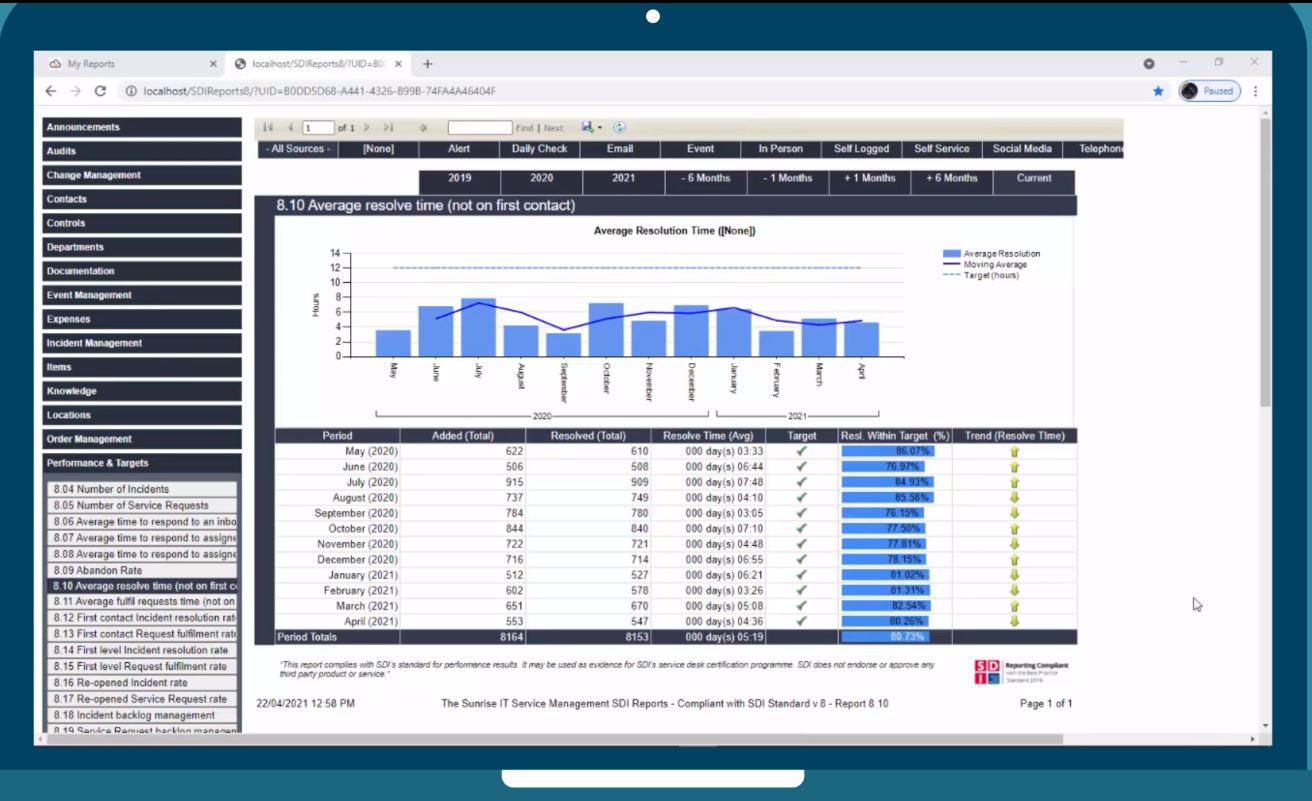1312x801 pixels.
Task: Filter by Social Media source
Action: (1022, 149)
